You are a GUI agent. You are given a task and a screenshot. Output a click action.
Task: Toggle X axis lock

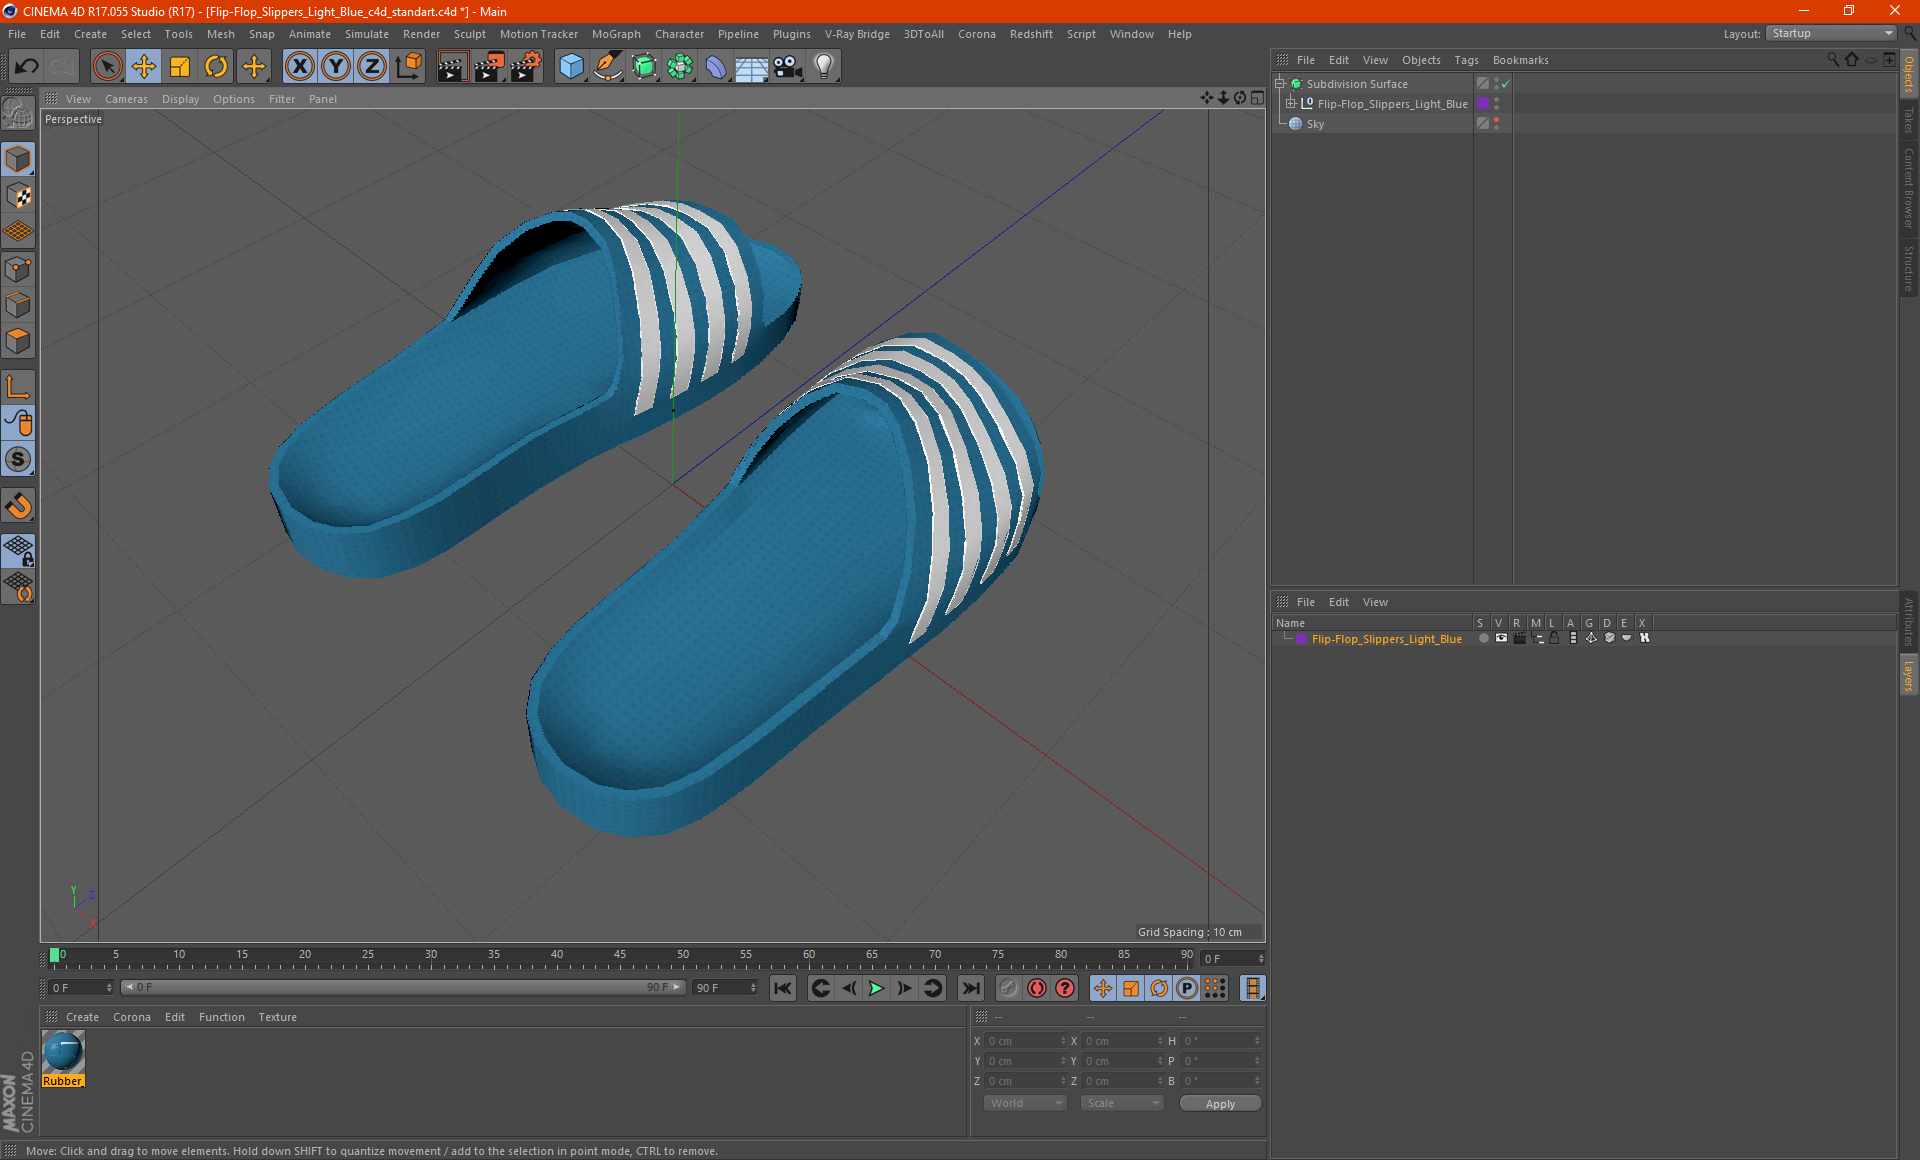[299, 66]
